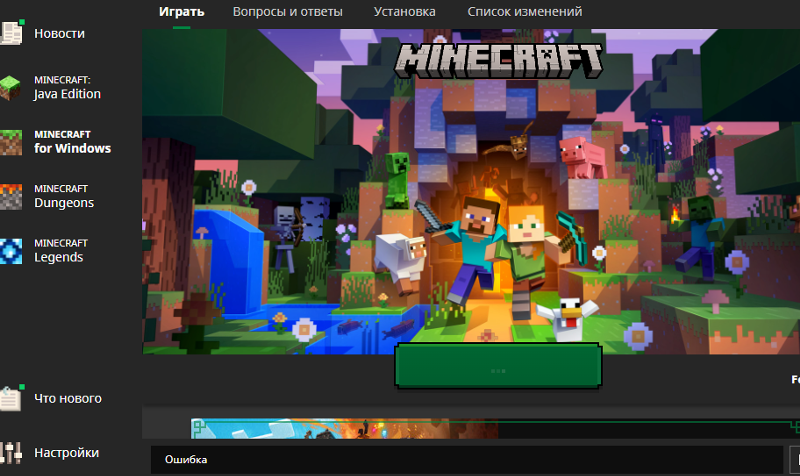
Task: Switch to the Играть tab
Action: 182,12
